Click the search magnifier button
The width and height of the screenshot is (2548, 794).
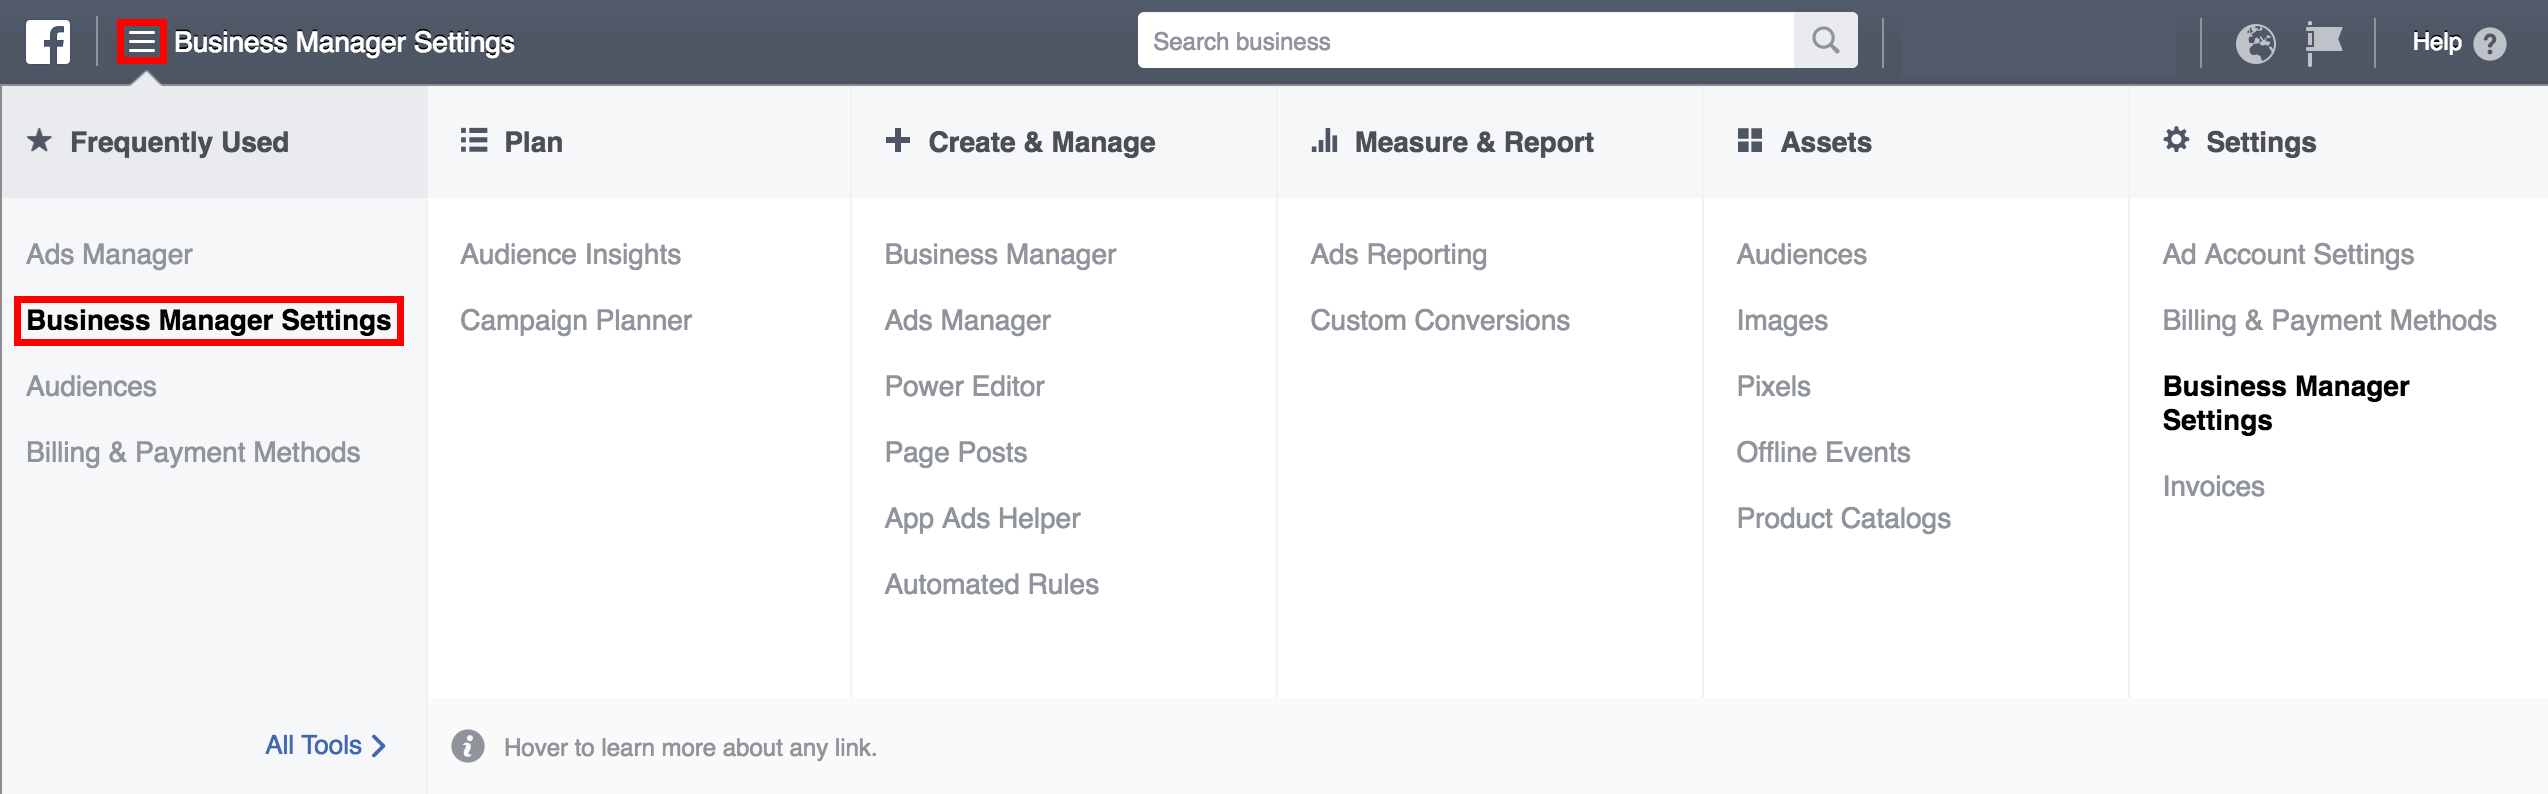coord(1825,41)
